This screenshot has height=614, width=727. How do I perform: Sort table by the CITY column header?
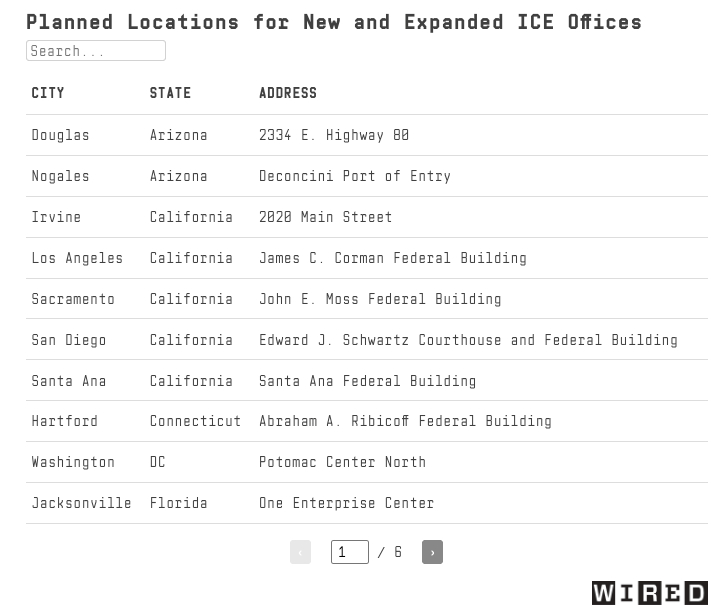coord(48,93)
